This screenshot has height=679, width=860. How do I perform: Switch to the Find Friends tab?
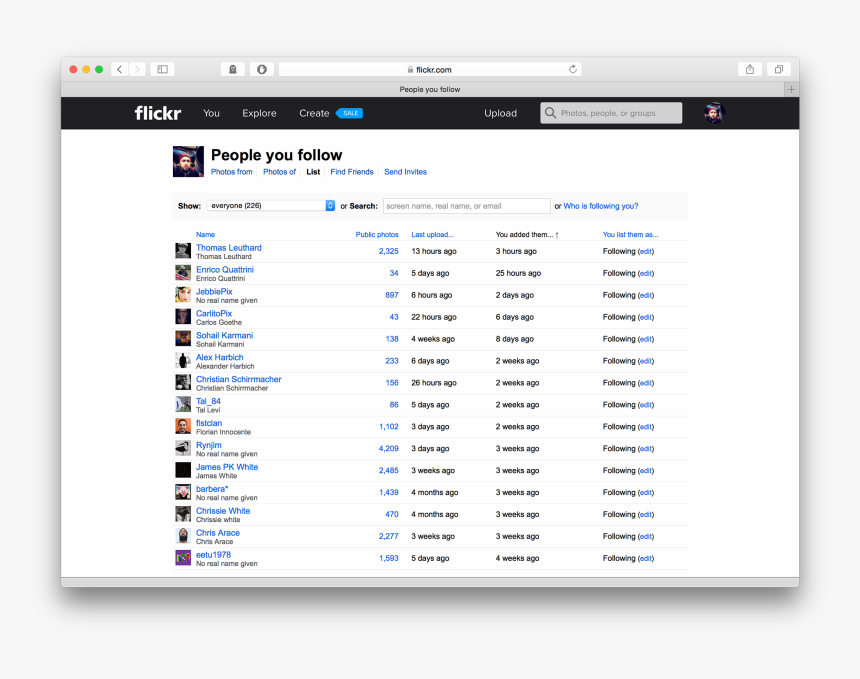pyautogui.click(x=352, y=171)
